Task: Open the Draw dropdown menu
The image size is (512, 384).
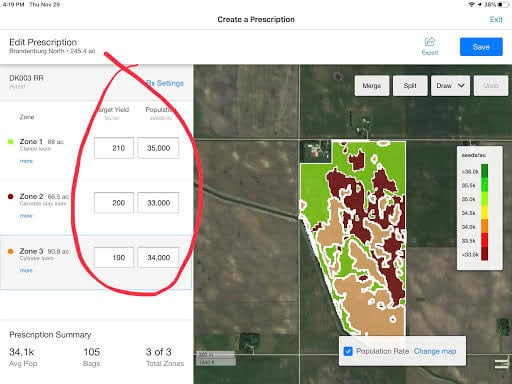Action: point(450,86)
